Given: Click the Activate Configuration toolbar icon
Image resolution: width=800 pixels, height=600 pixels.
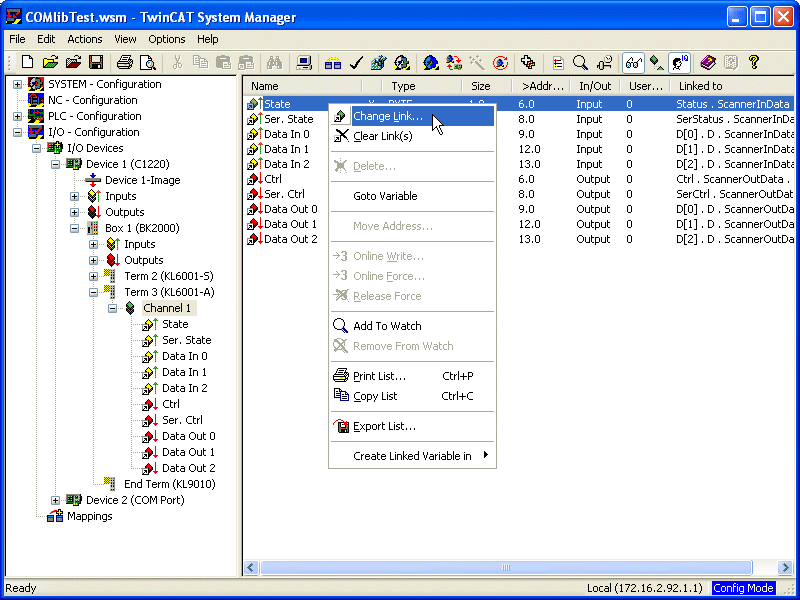Looking at the screenshot, I should [379, 63].
